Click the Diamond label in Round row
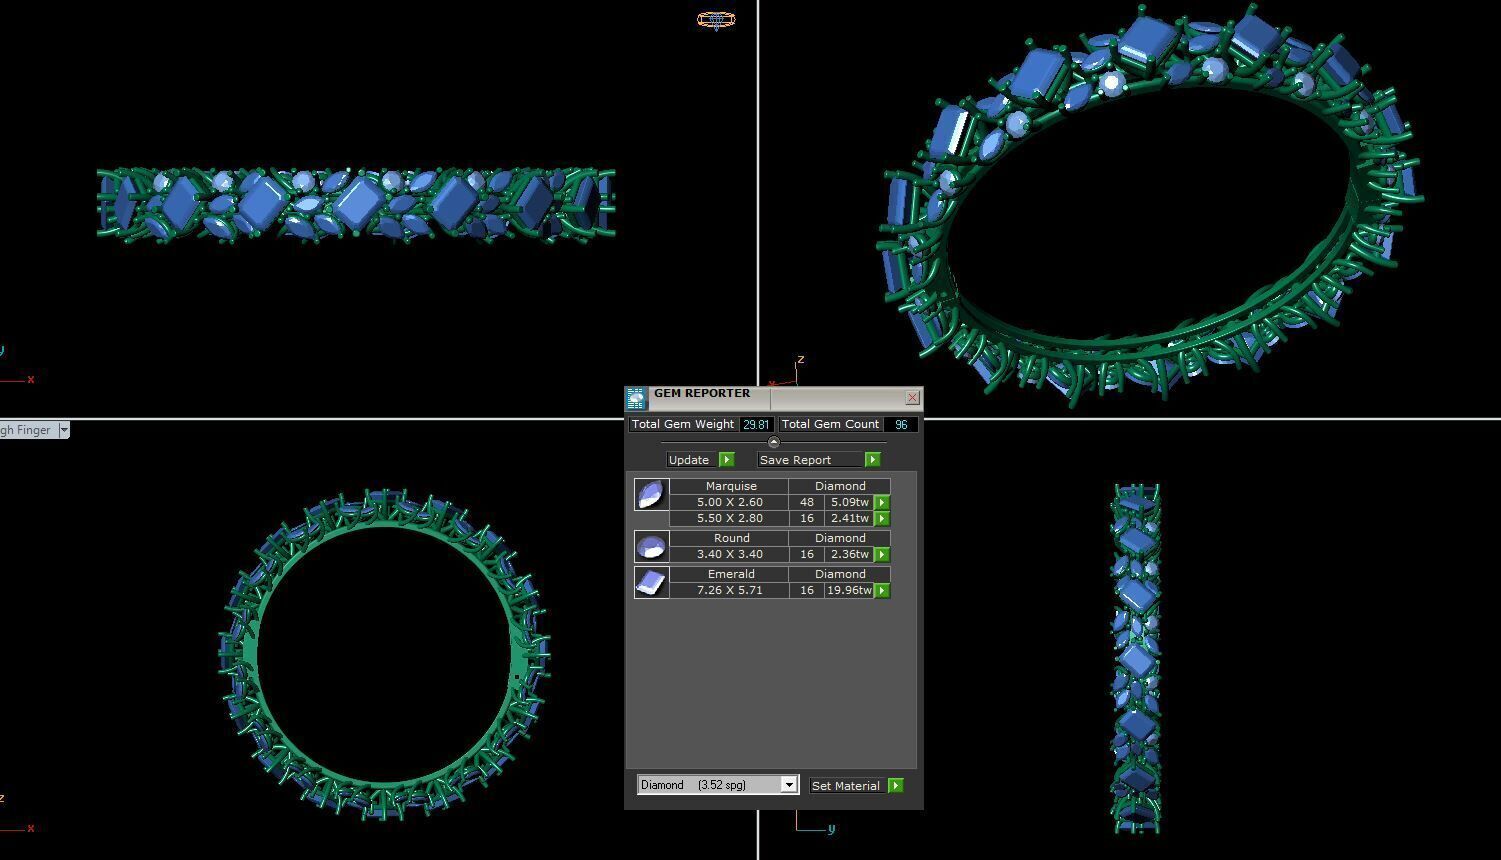 (840, 538)
